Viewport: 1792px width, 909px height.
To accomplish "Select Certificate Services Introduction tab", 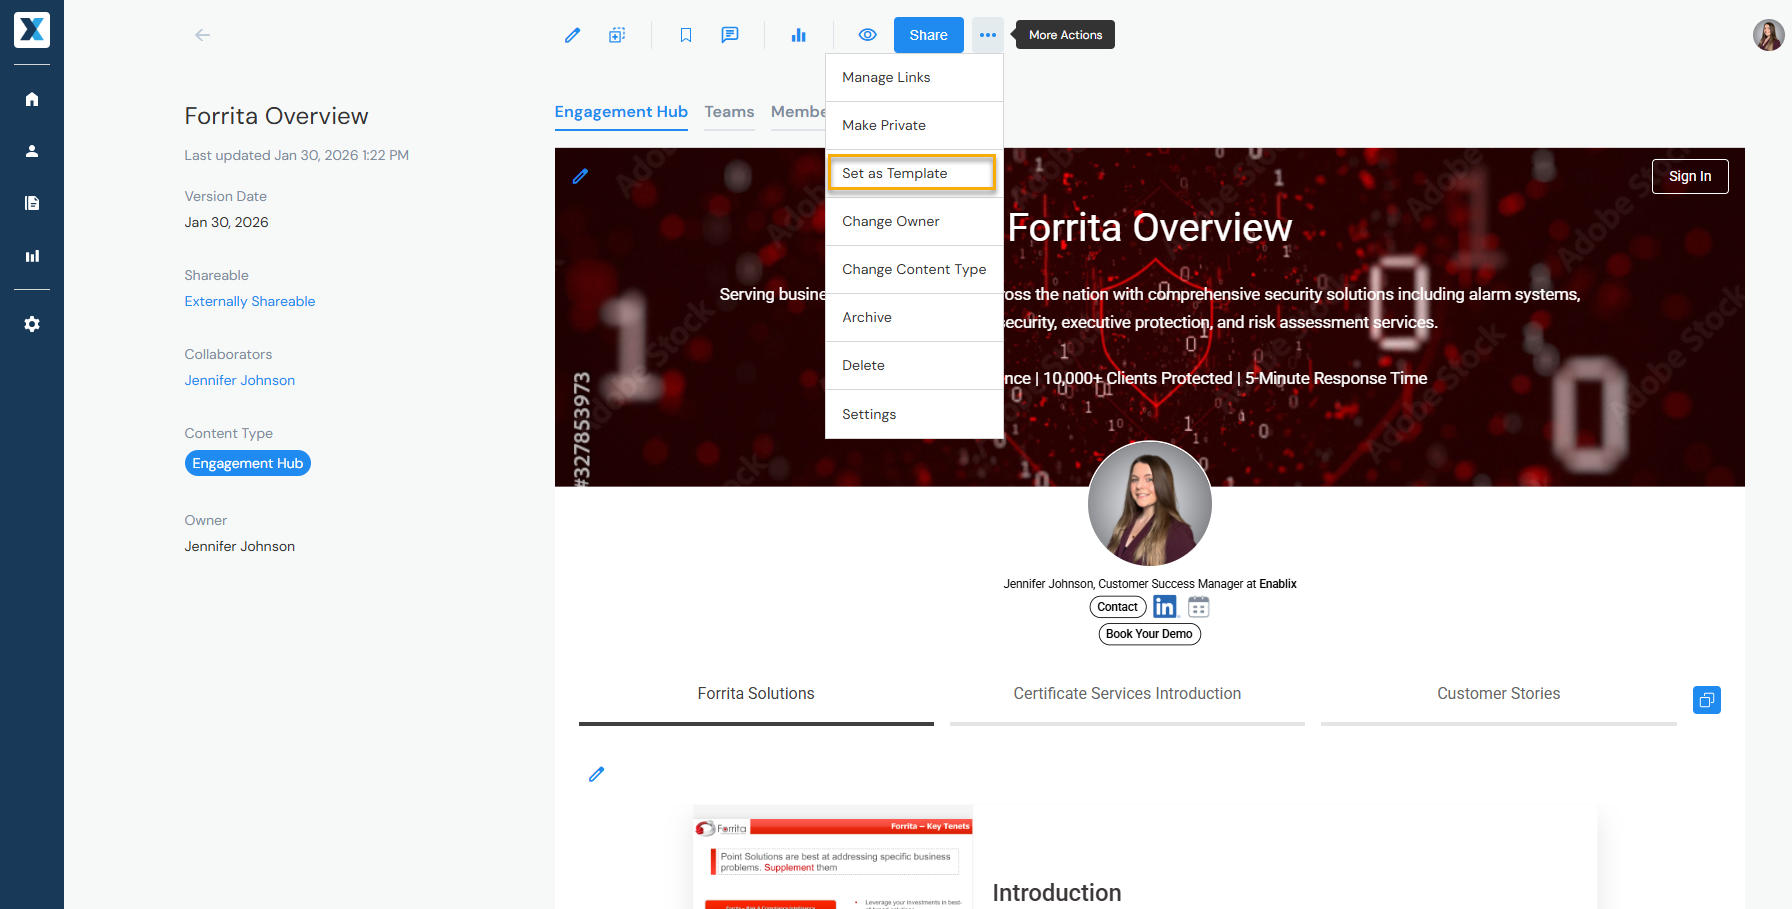I will coord(1127,694).
